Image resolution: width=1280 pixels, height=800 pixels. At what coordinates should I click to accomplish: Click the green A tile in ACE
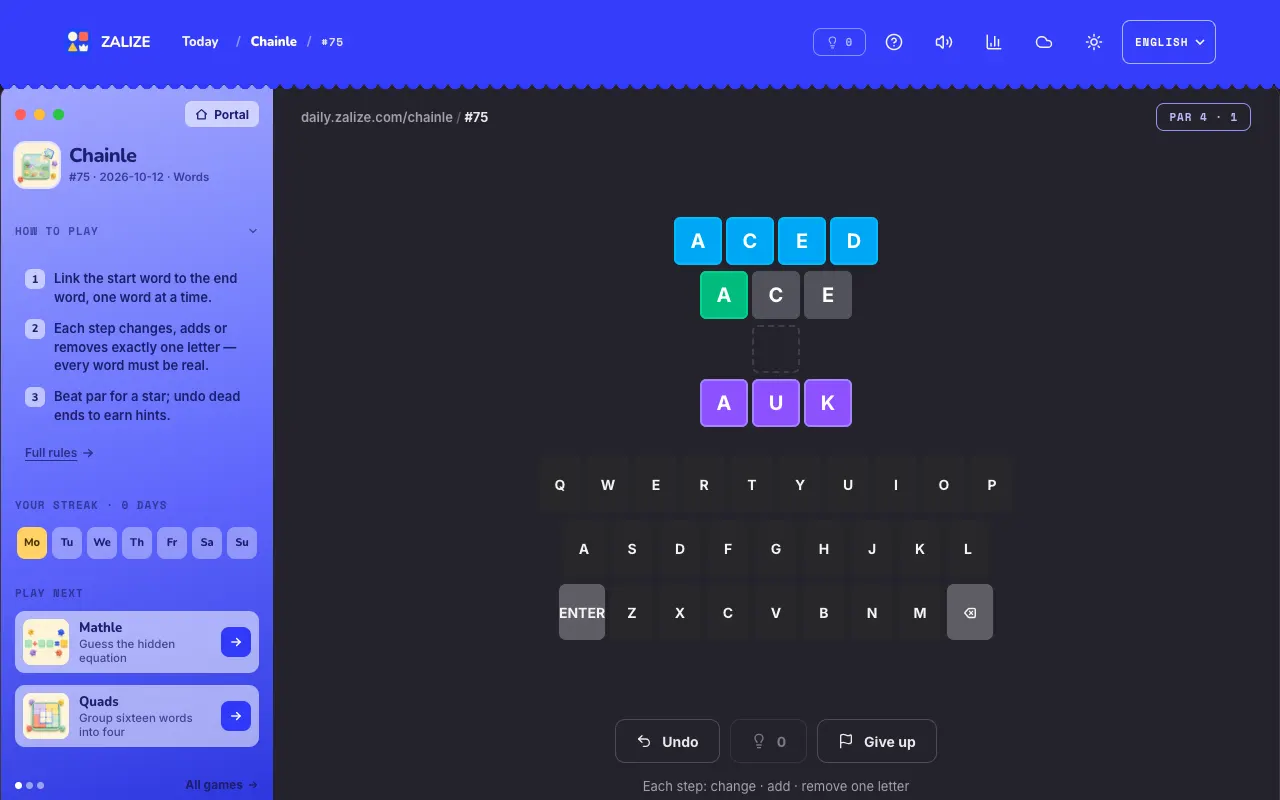[x=724, y=295]
